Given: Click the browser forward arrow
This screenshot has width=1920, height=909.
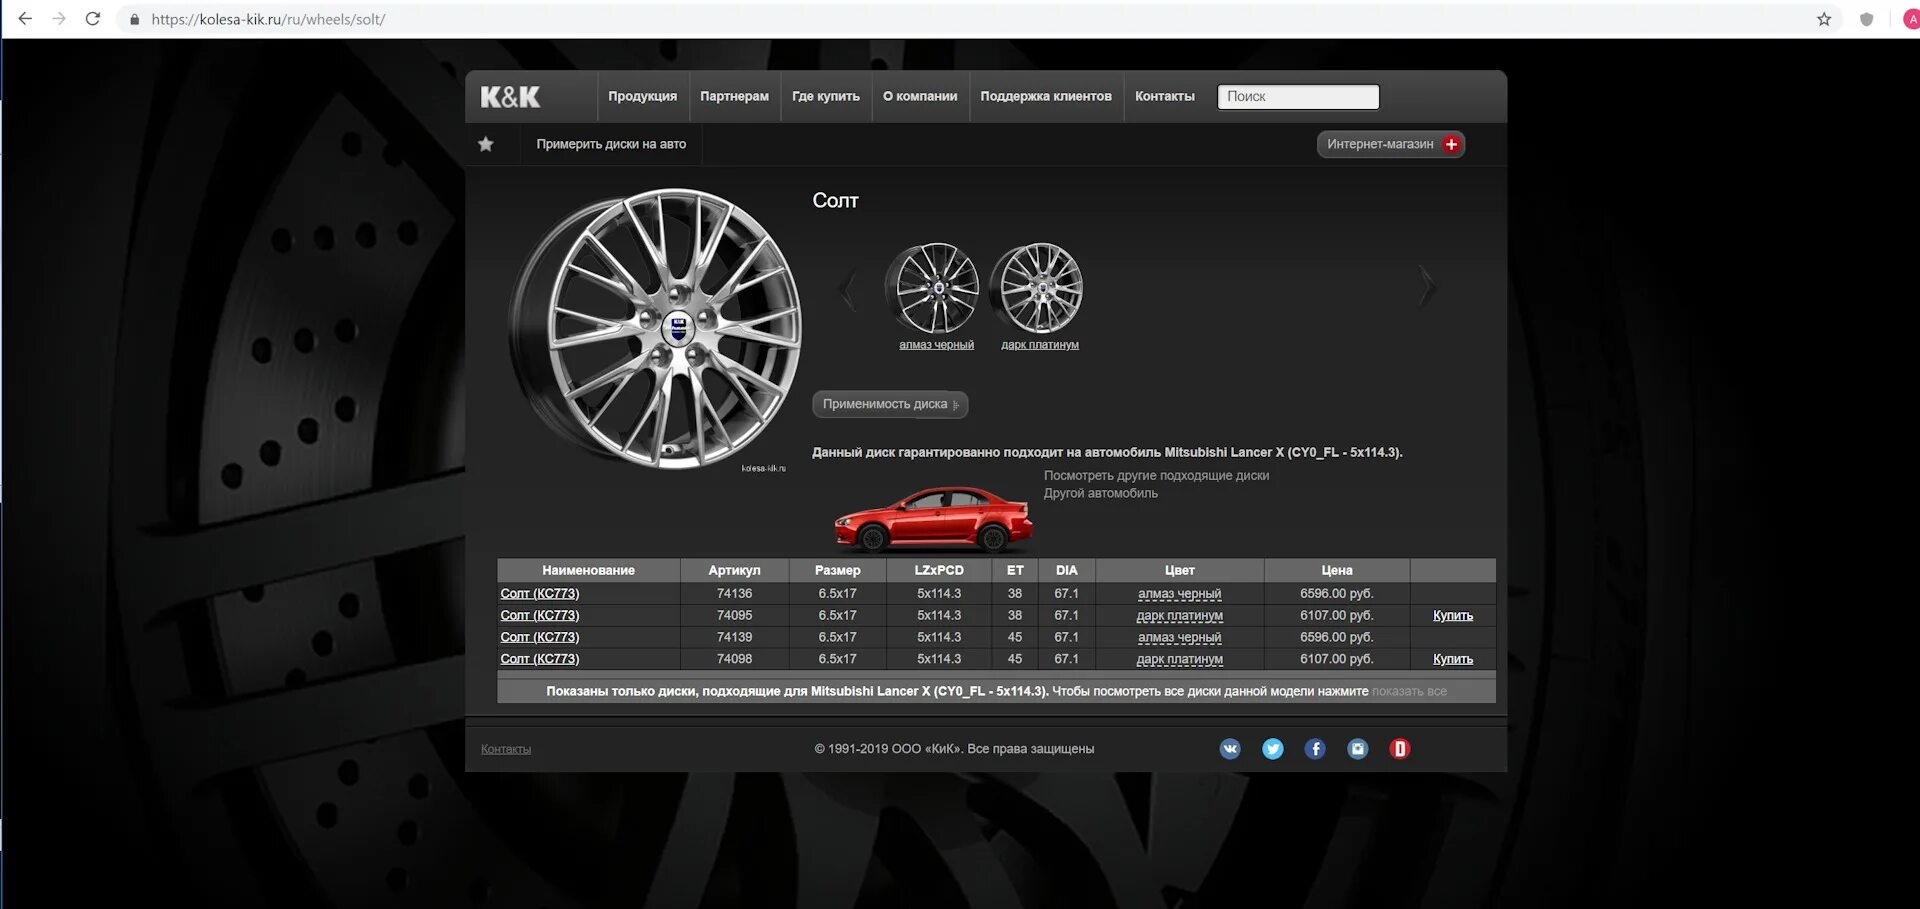Looking at the screenshot, I should point(59,19).
